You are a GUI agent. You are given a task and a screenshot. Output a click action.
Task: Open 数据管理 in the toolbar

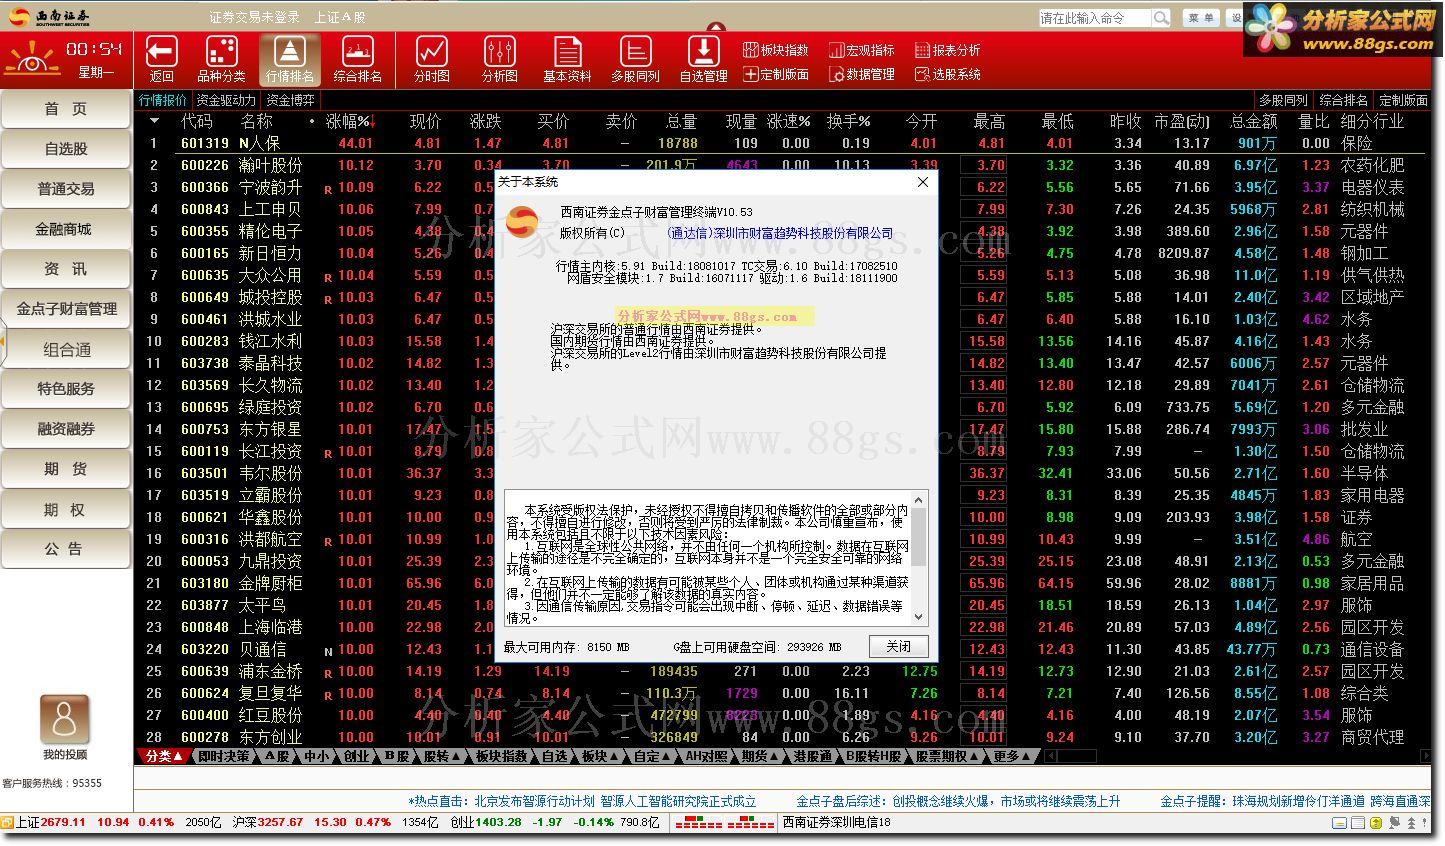[861, 74]
